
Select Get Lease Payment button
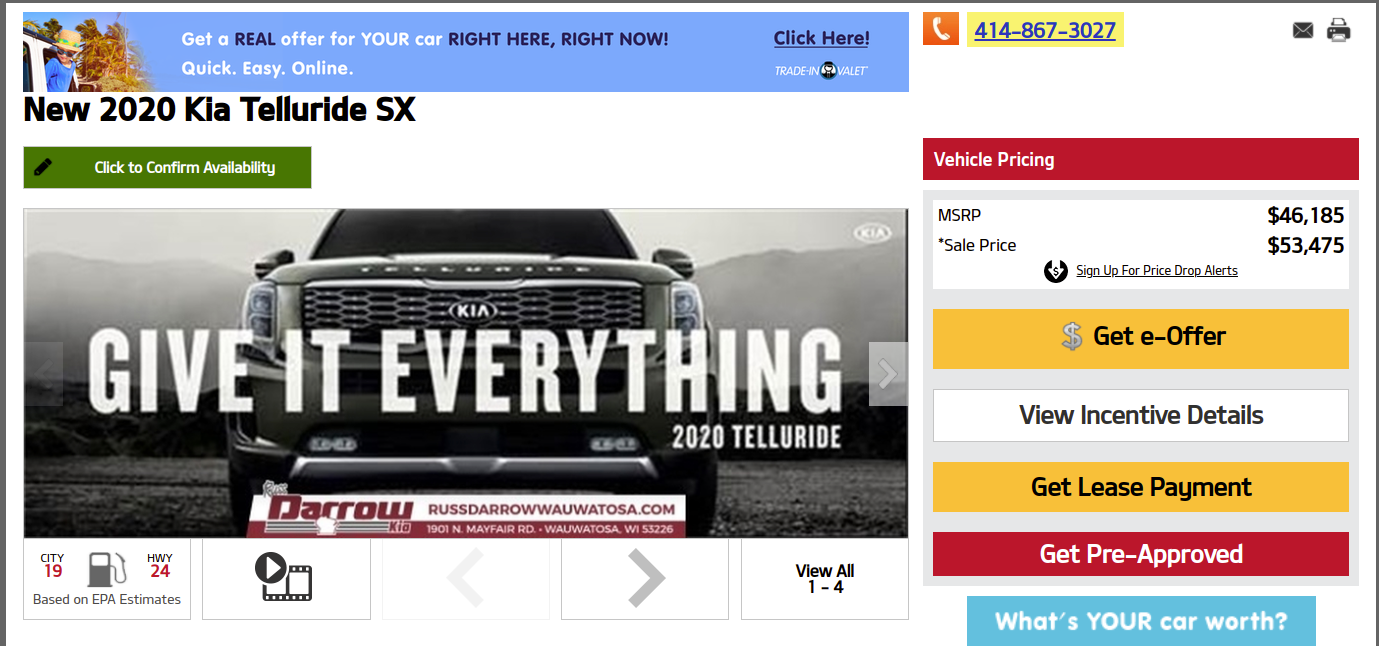[x=1140, y=487]
